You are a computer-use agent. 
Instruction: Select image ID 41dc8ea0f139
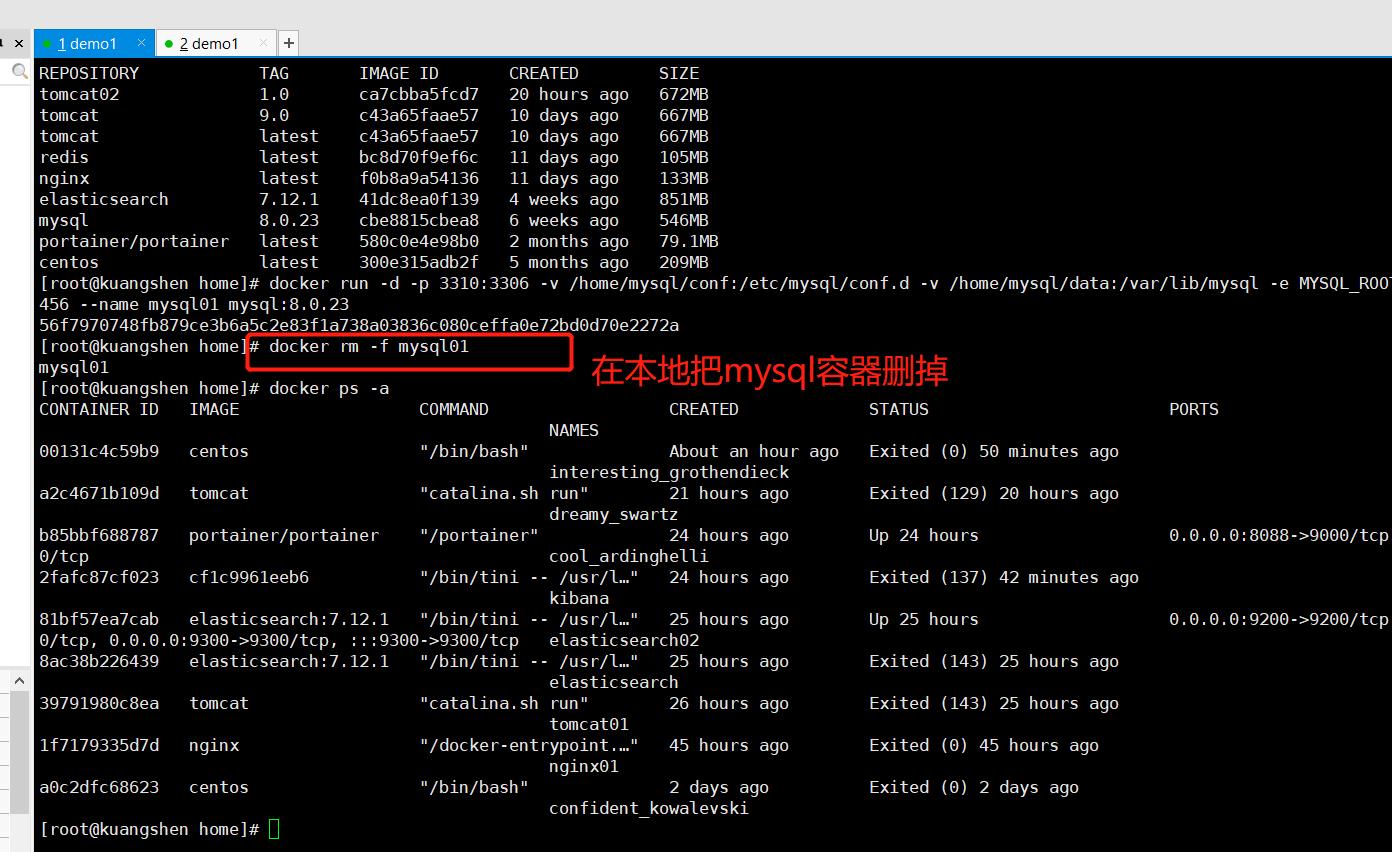point(419,199)
